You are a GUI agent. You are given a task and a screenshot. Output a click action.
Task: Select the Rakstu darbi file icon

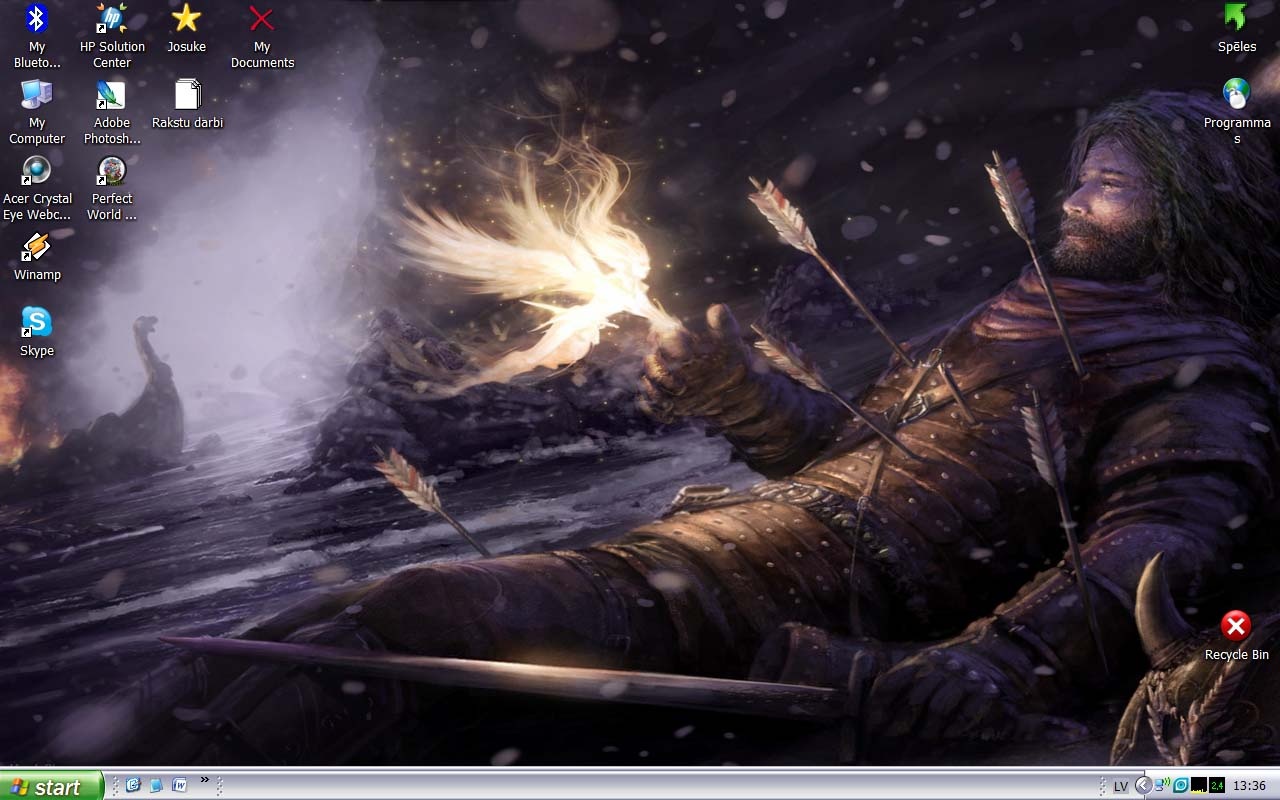pyautogui.click(x=187, y=104)
